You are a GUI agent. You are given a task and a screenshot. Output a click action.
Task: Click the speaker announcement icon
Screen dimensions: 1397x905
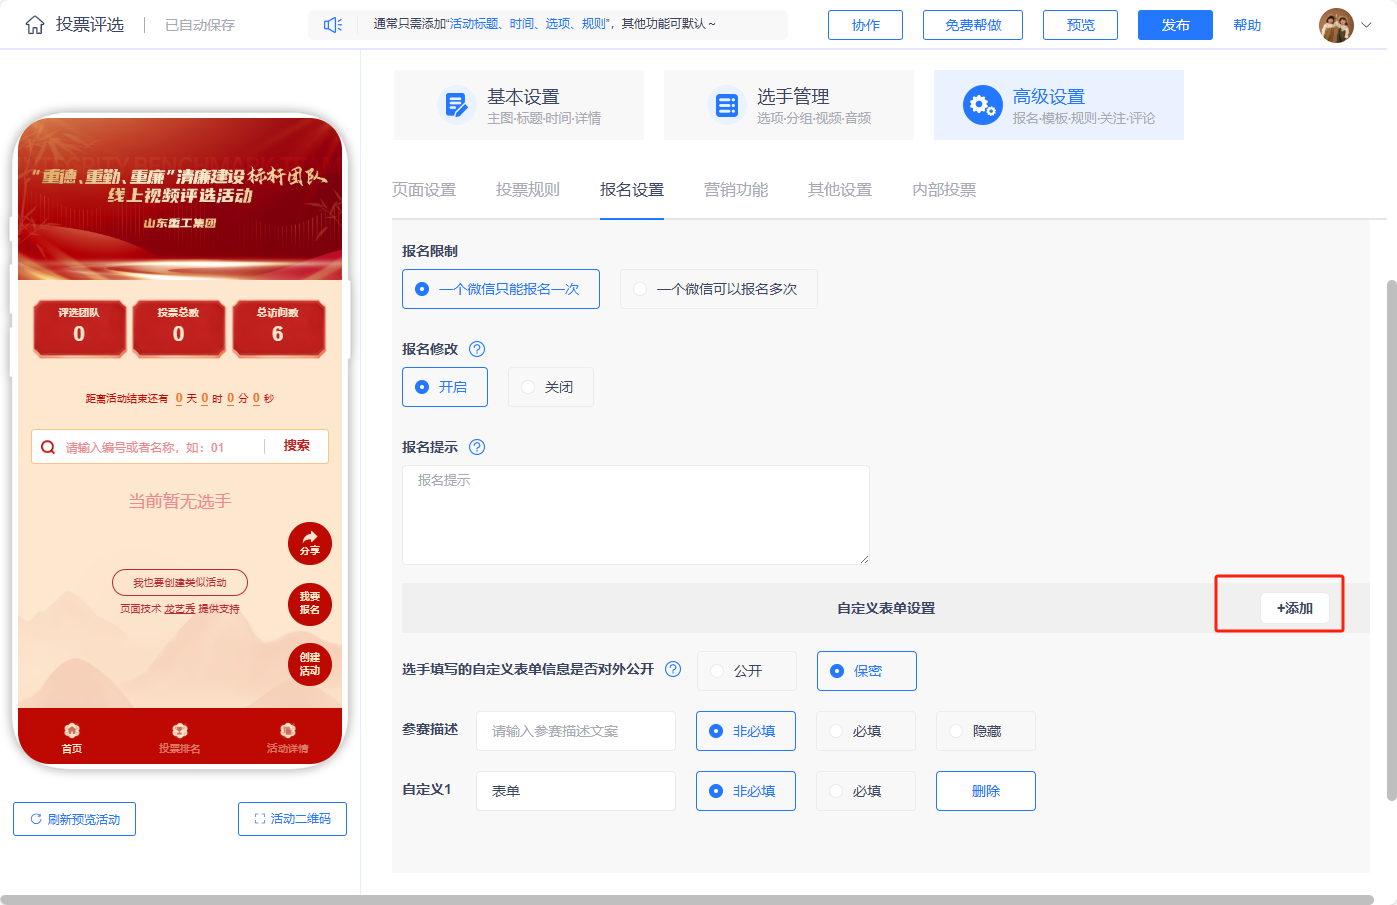333,25
